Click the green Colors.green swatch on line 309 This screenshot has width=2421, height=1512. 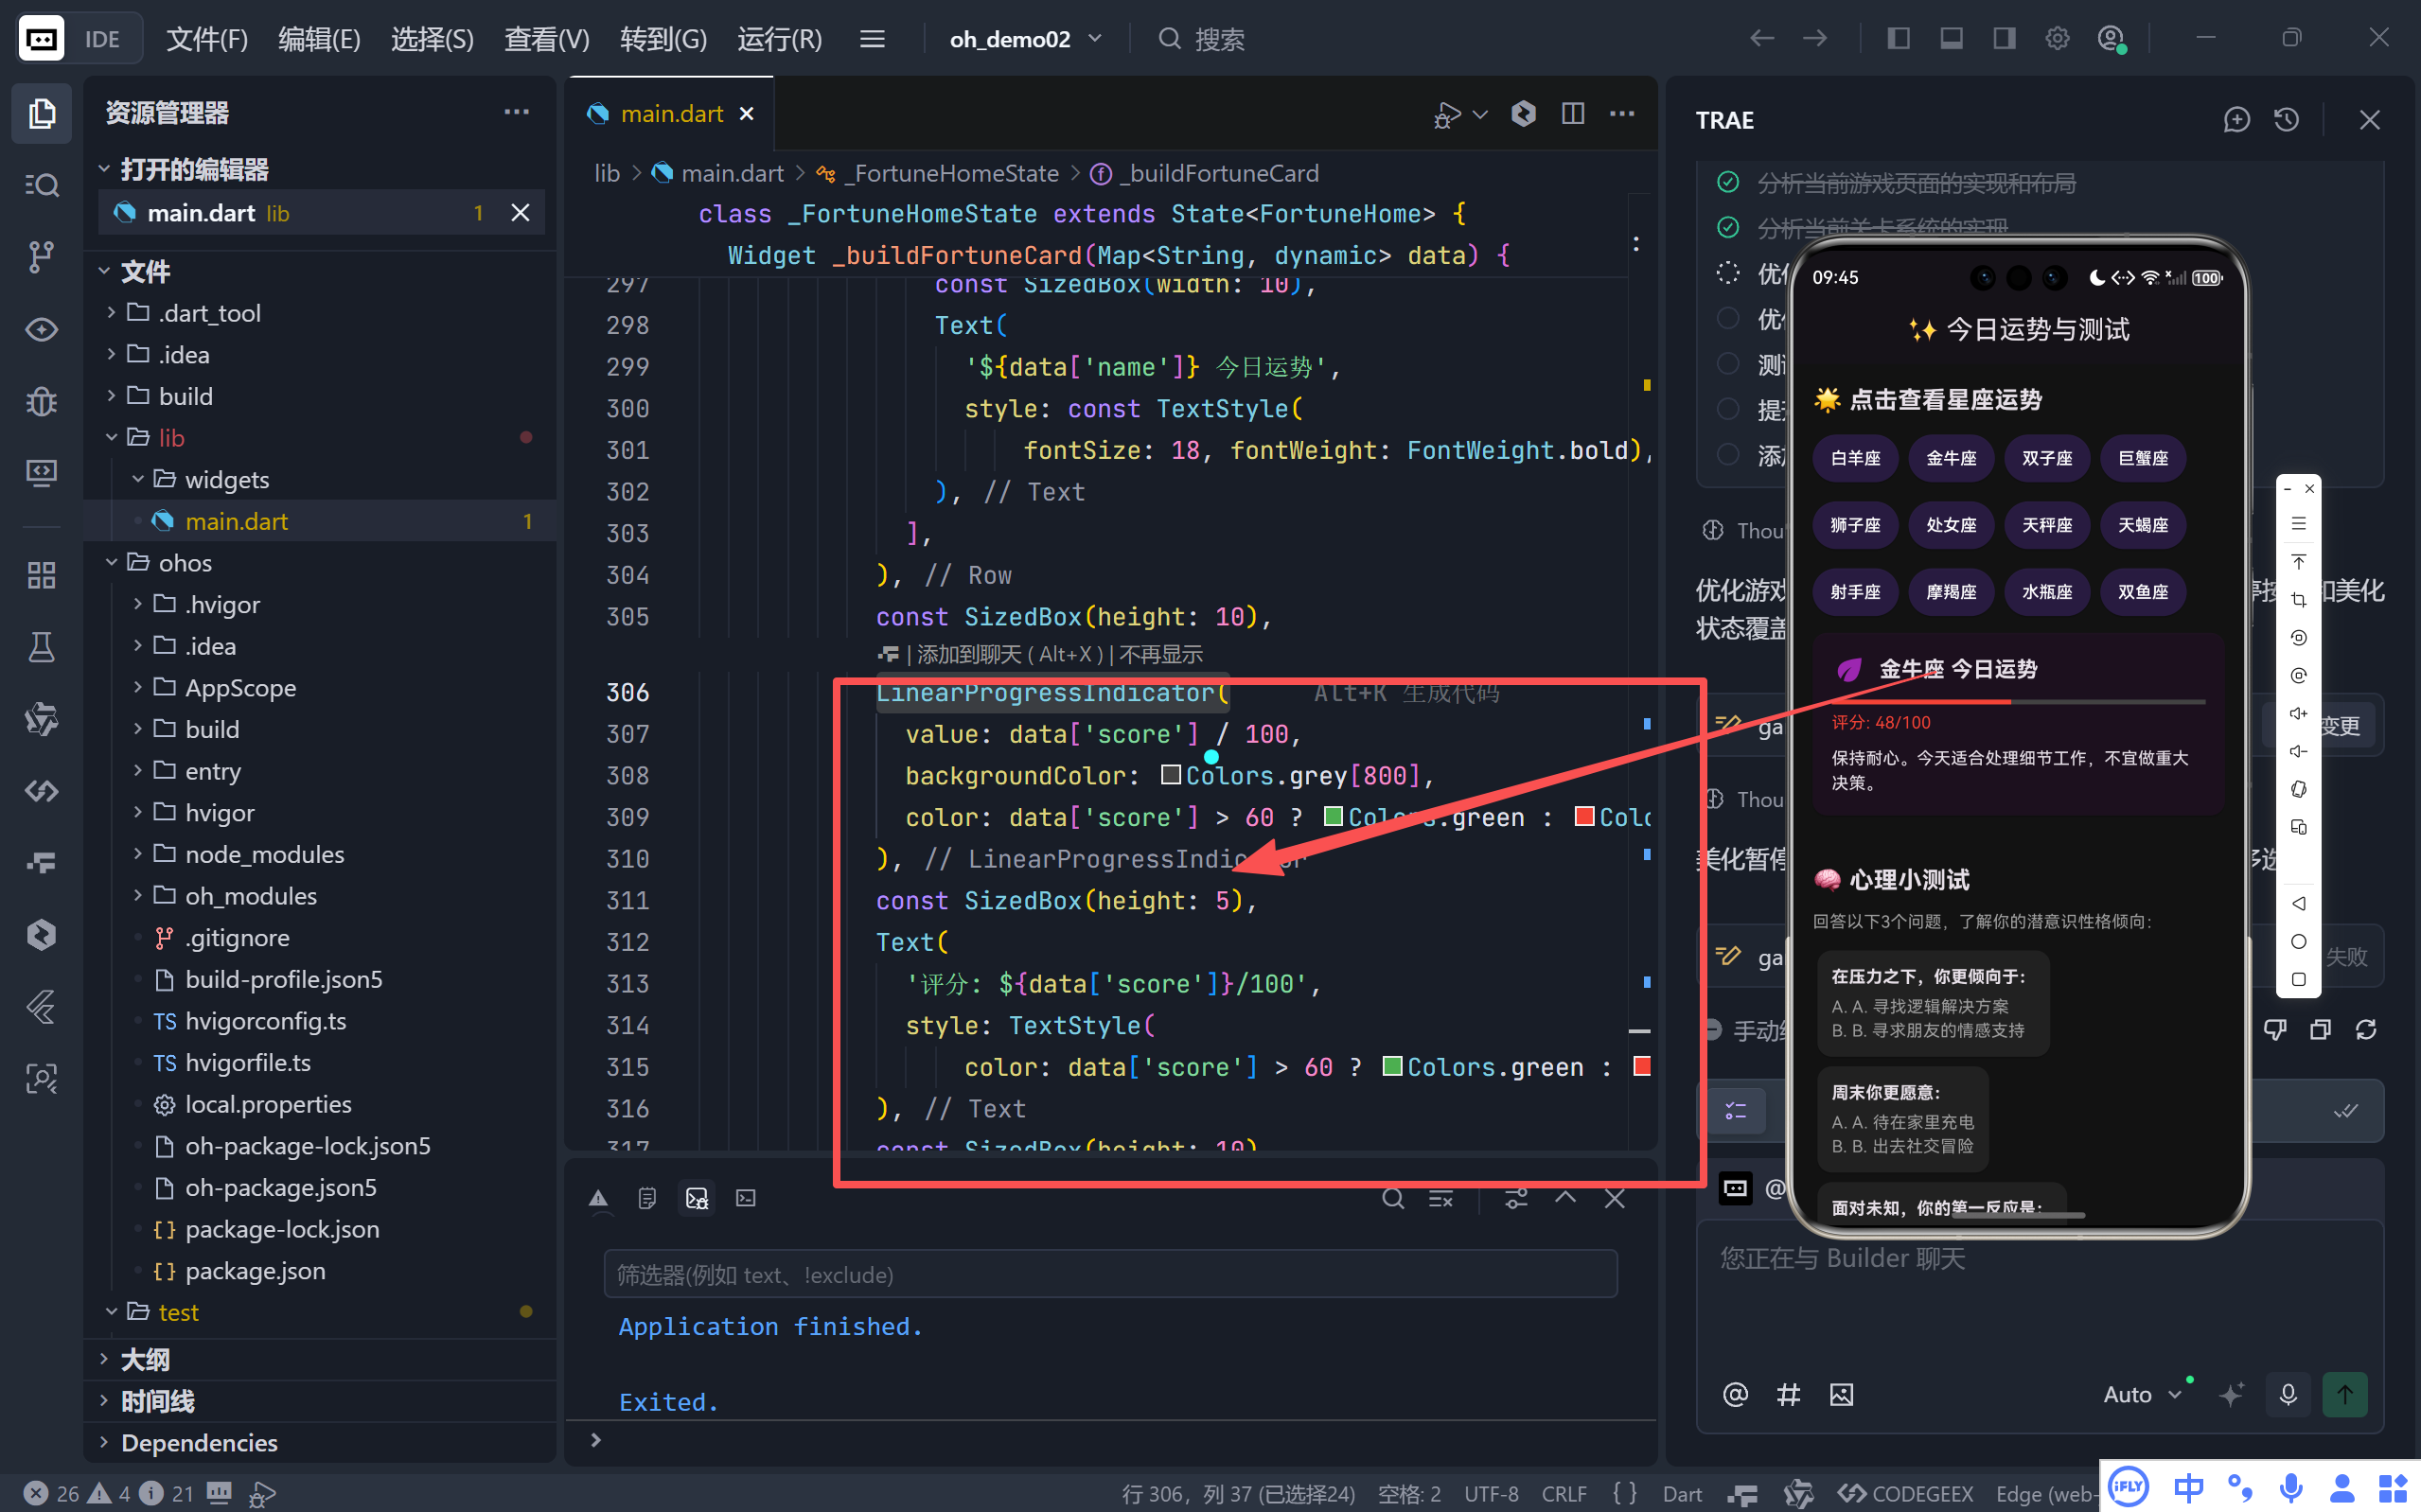tap(1332, 816)
